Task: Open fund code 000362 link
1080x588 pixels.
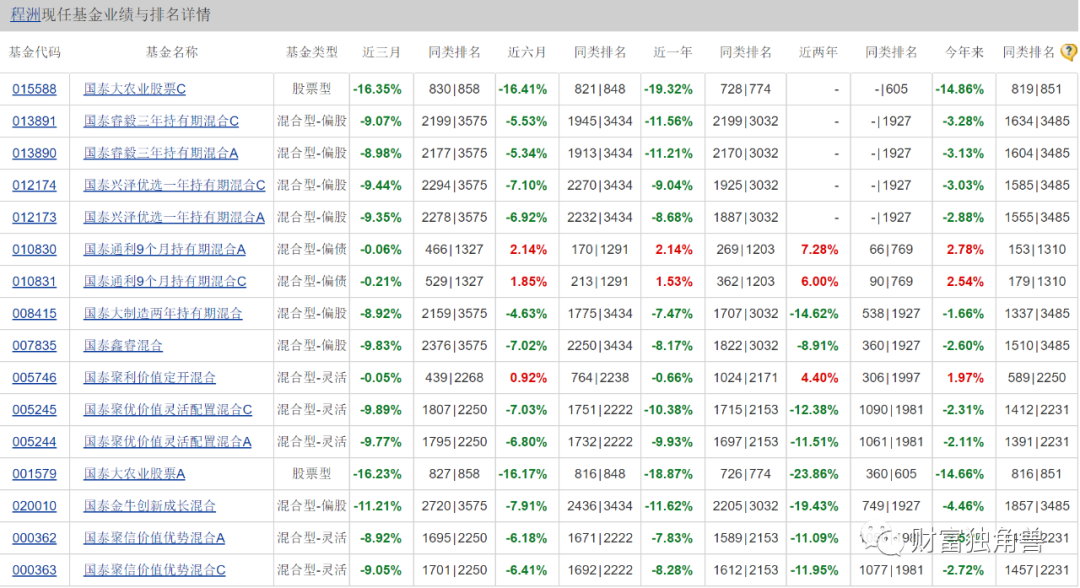Action: pos(34,538)
